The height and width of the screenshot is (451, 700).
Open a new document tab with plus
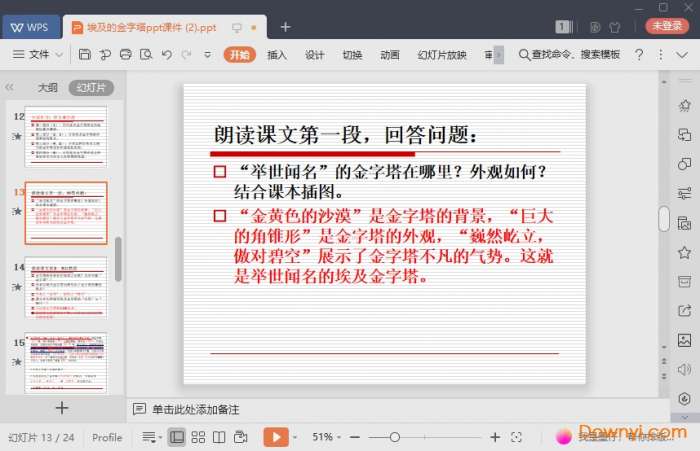pyautogui.click(x=285, y=27)
